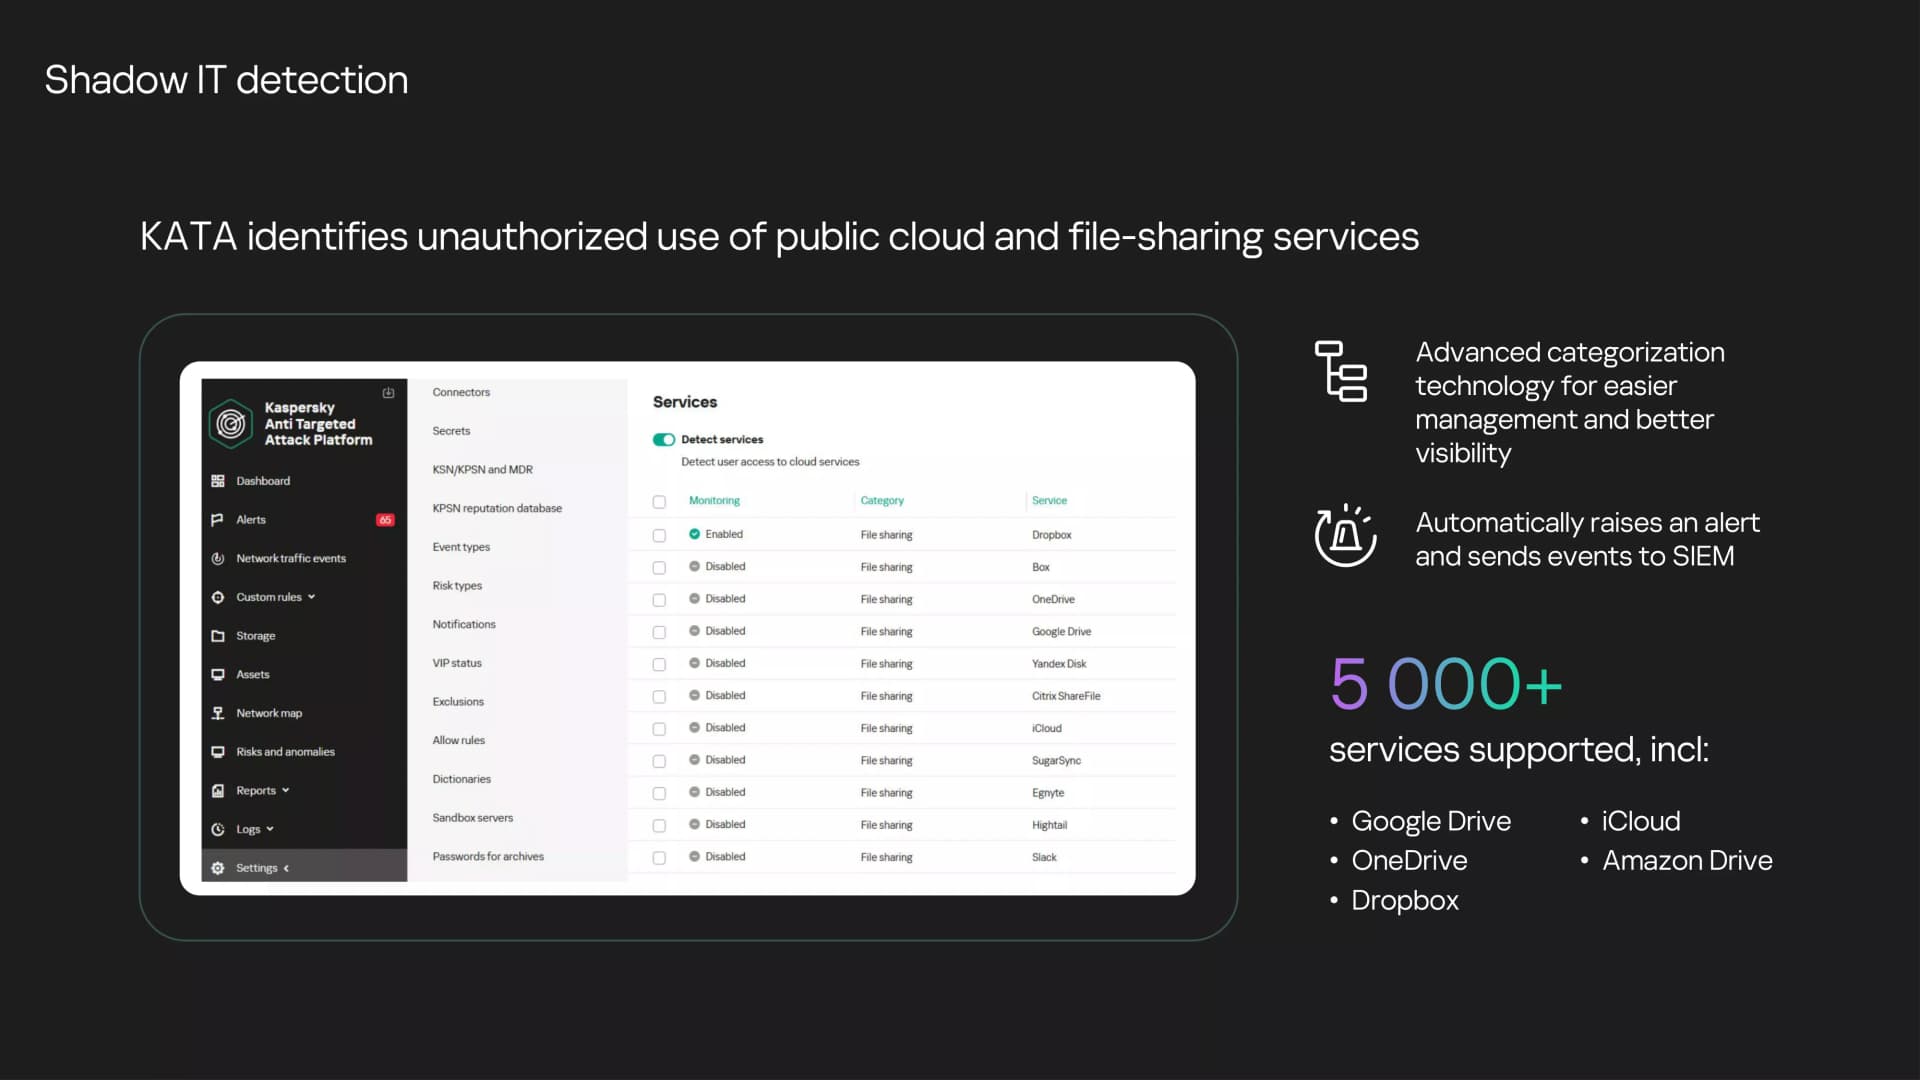This screenshot has width=1920, height=1080.
Task: Click the Disabled status icon in iCloud row
Action: click(x=694, y=727)
